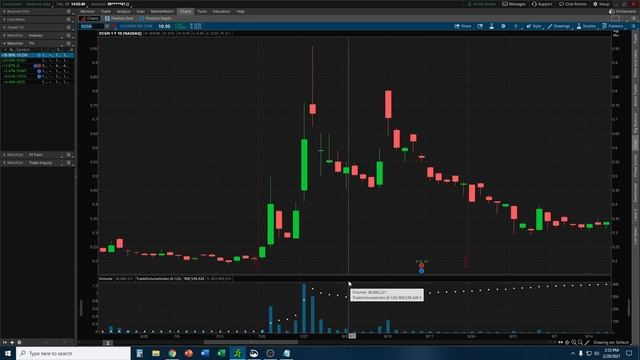Open Google Chrome from the taskbar
640x360 pixels.
click(172, 353)
